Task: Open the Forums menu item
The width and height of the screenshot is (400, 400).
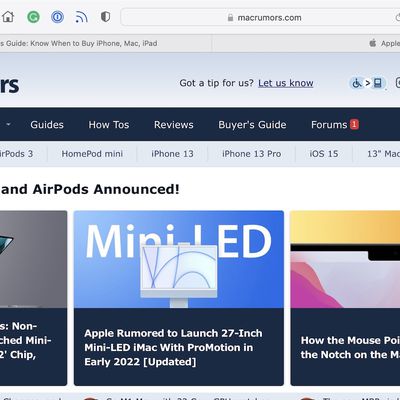Action: click(329, 125)
